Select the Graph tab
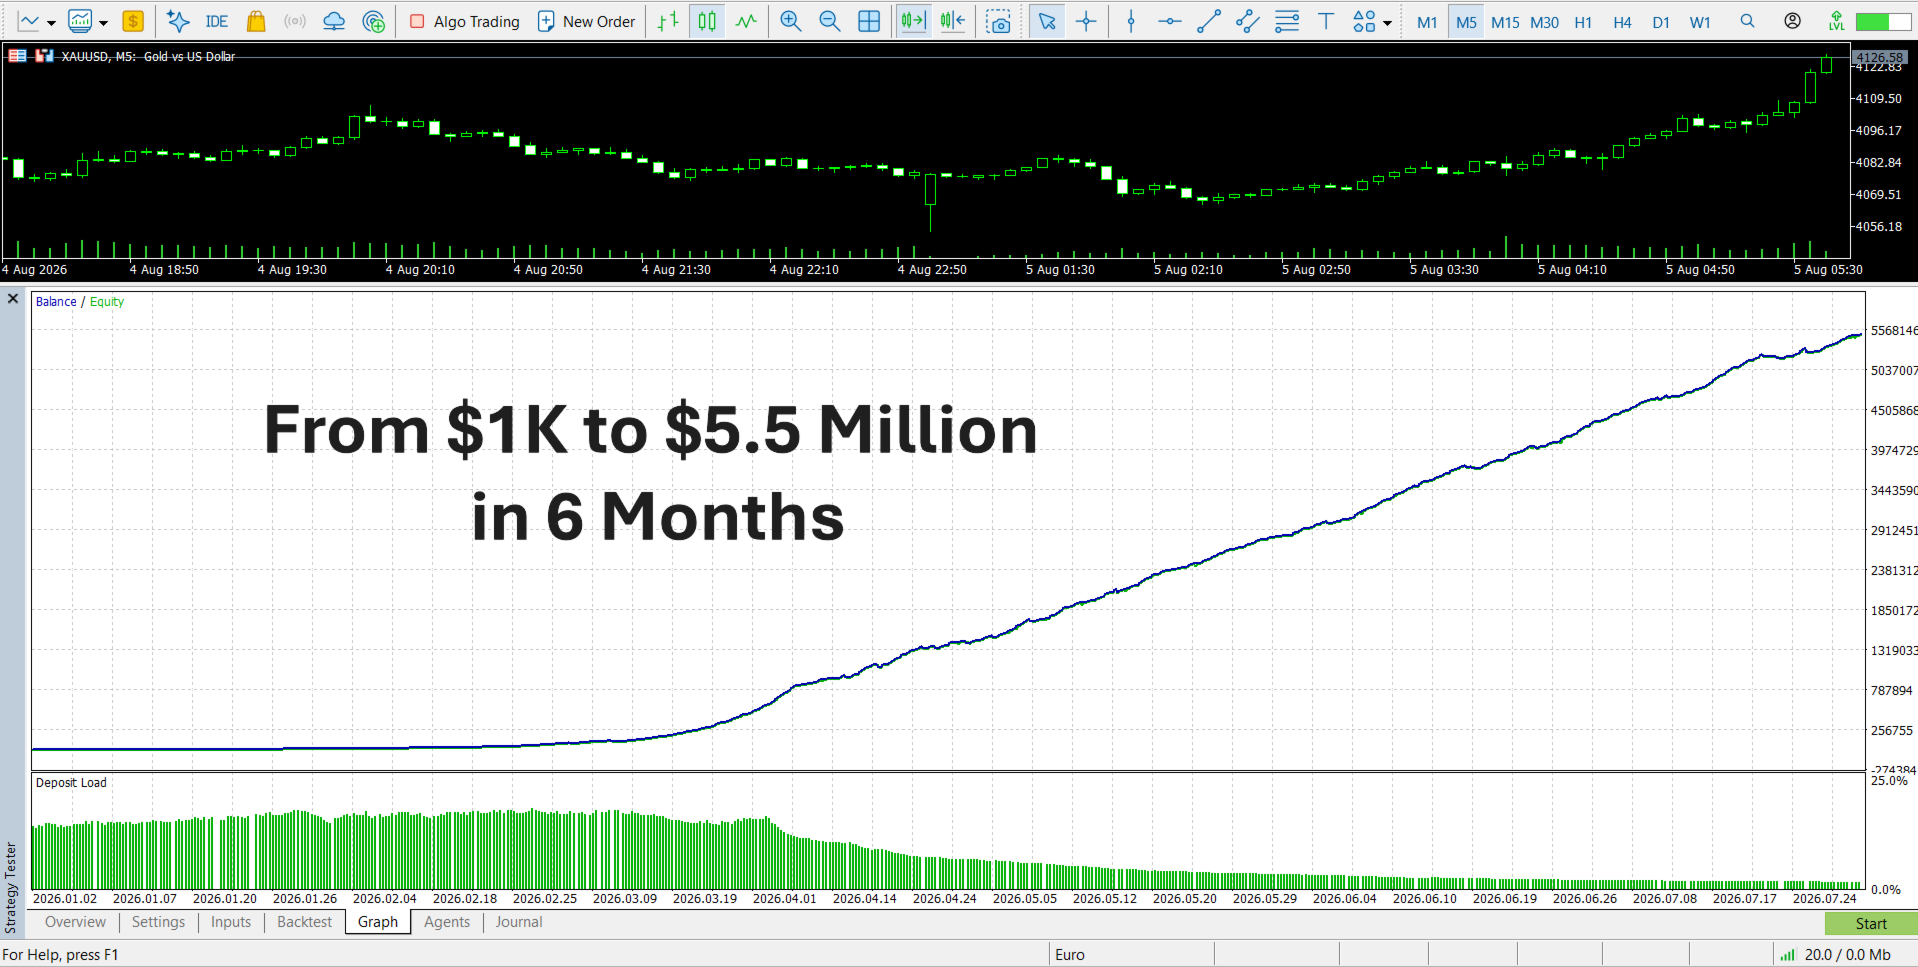1918x967 pixels. (x=378, y=922)
